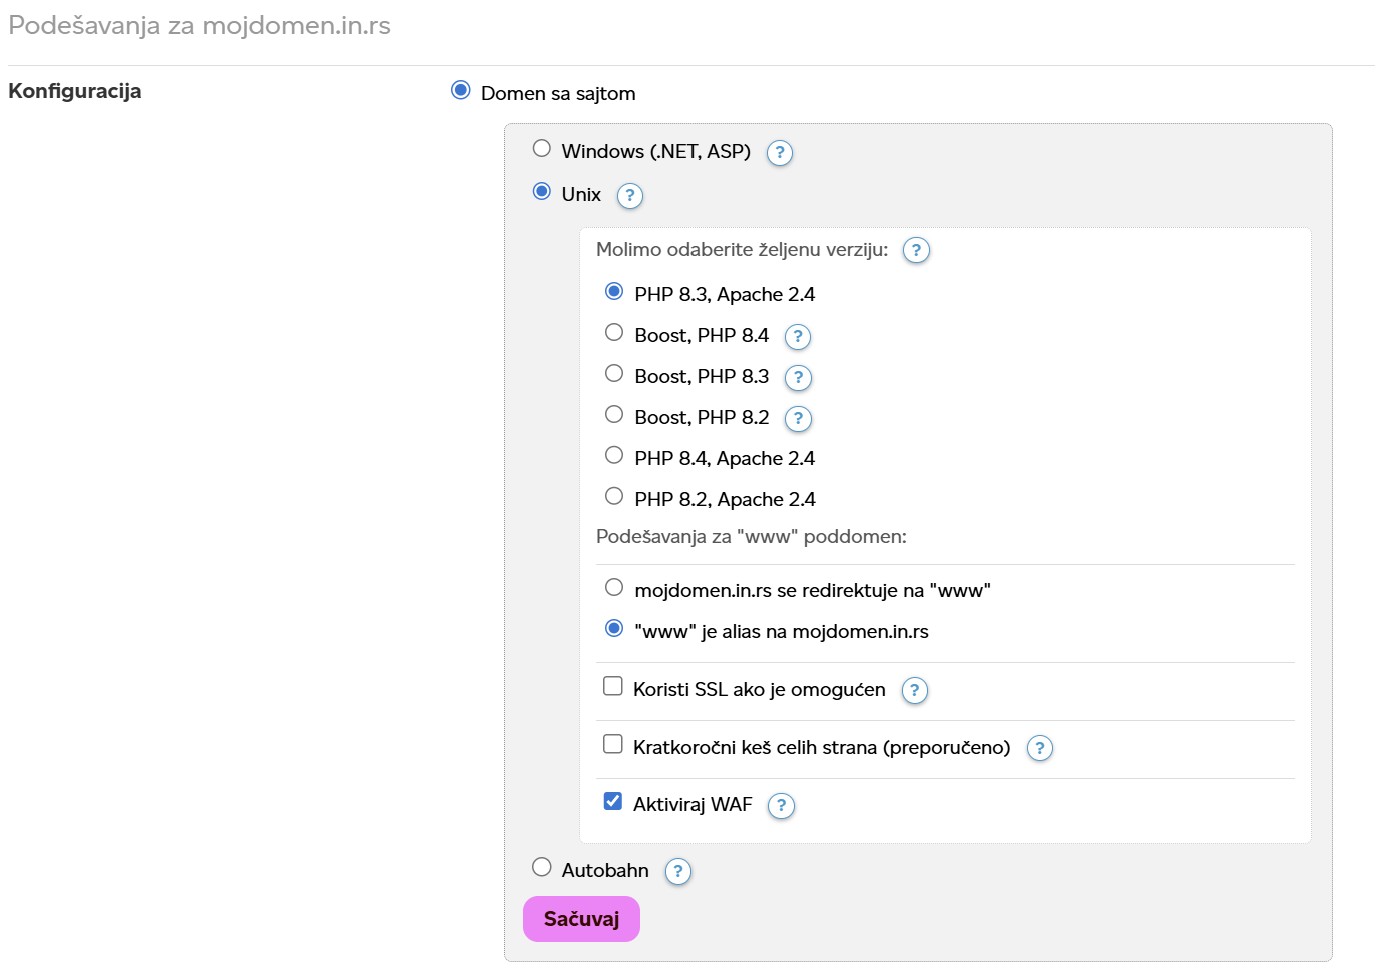Show help tooltip for Aktiviraj WAF
The image size is (1378, 968).
[x=780, y=806]
